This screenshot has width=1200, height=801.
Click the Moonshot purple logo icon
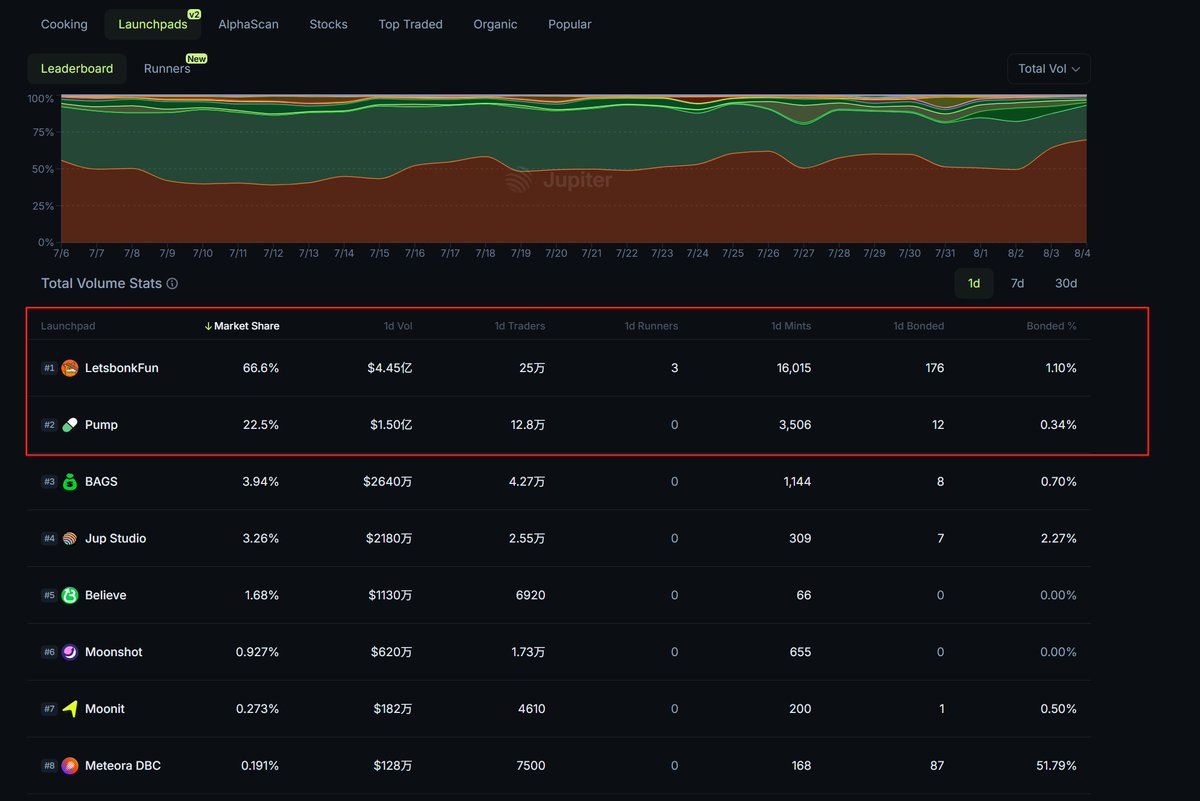point(69,652)
